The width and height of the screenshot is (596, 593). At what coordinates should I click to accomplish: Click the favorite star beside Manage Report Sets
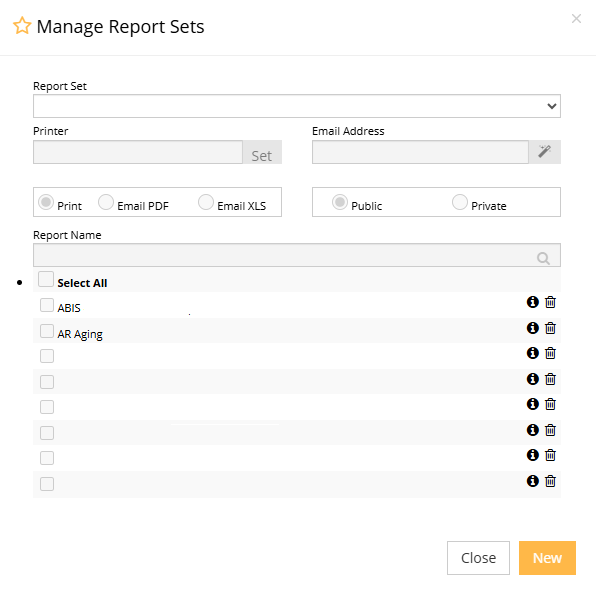click(x=22, y=26)
